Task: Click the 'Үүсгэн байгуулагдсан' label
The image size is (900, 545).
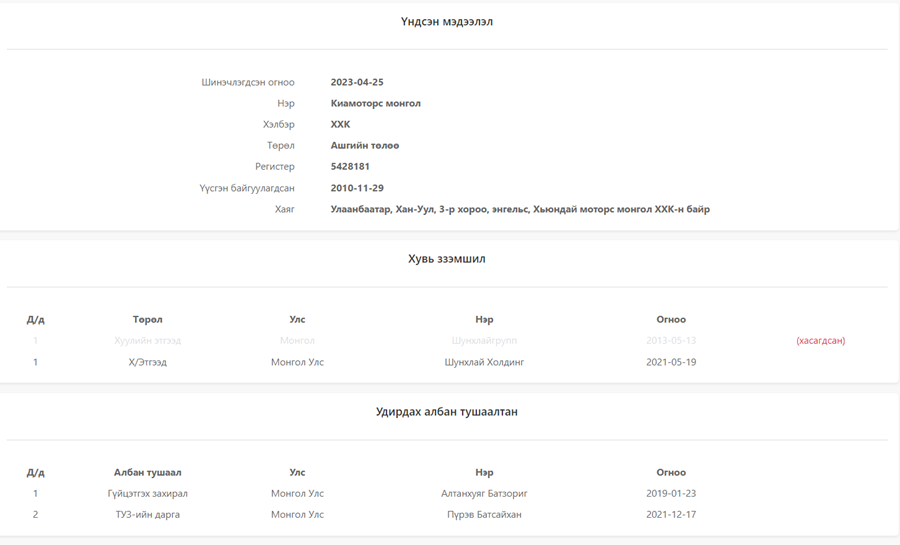Action: [x=247, y=188]
